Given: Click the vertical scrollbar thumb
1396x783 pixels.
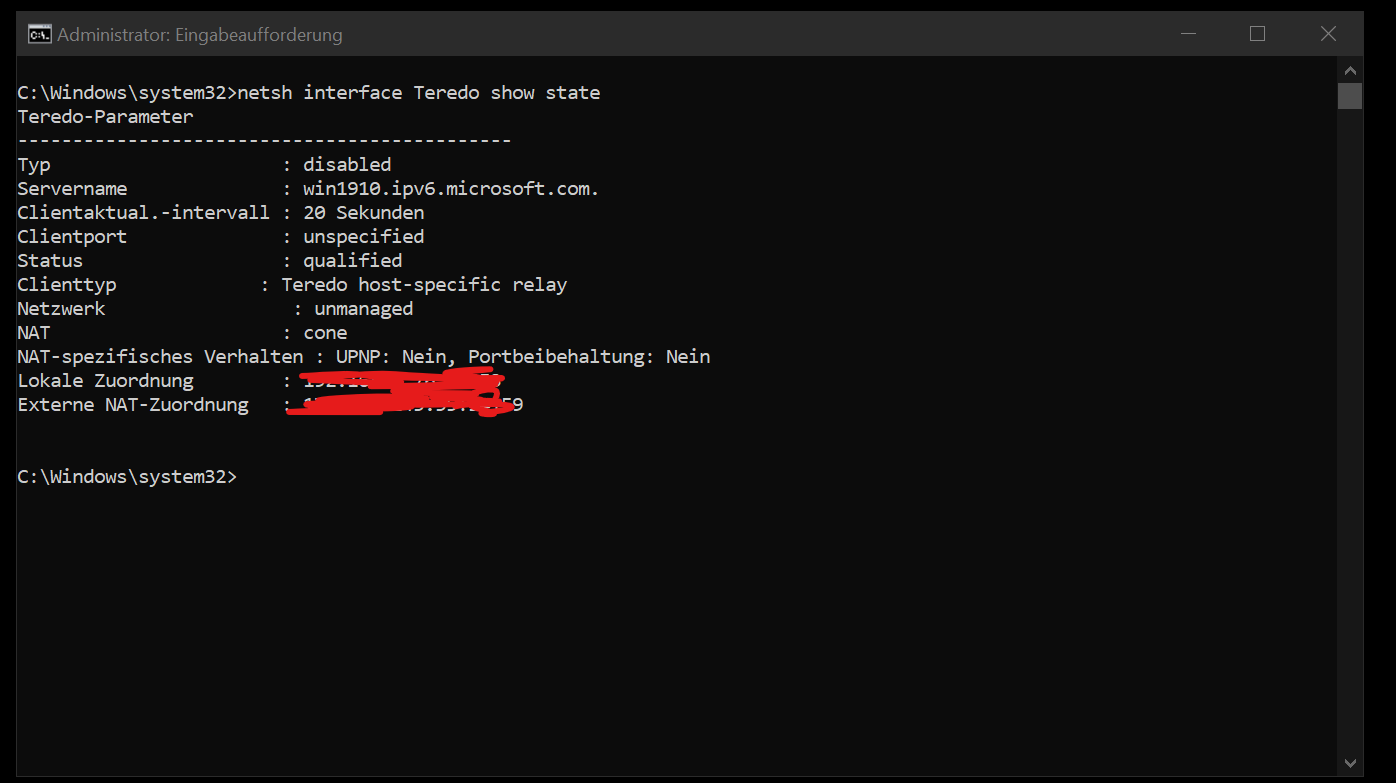Looking at the screenshot, I should click(1351, 96).
